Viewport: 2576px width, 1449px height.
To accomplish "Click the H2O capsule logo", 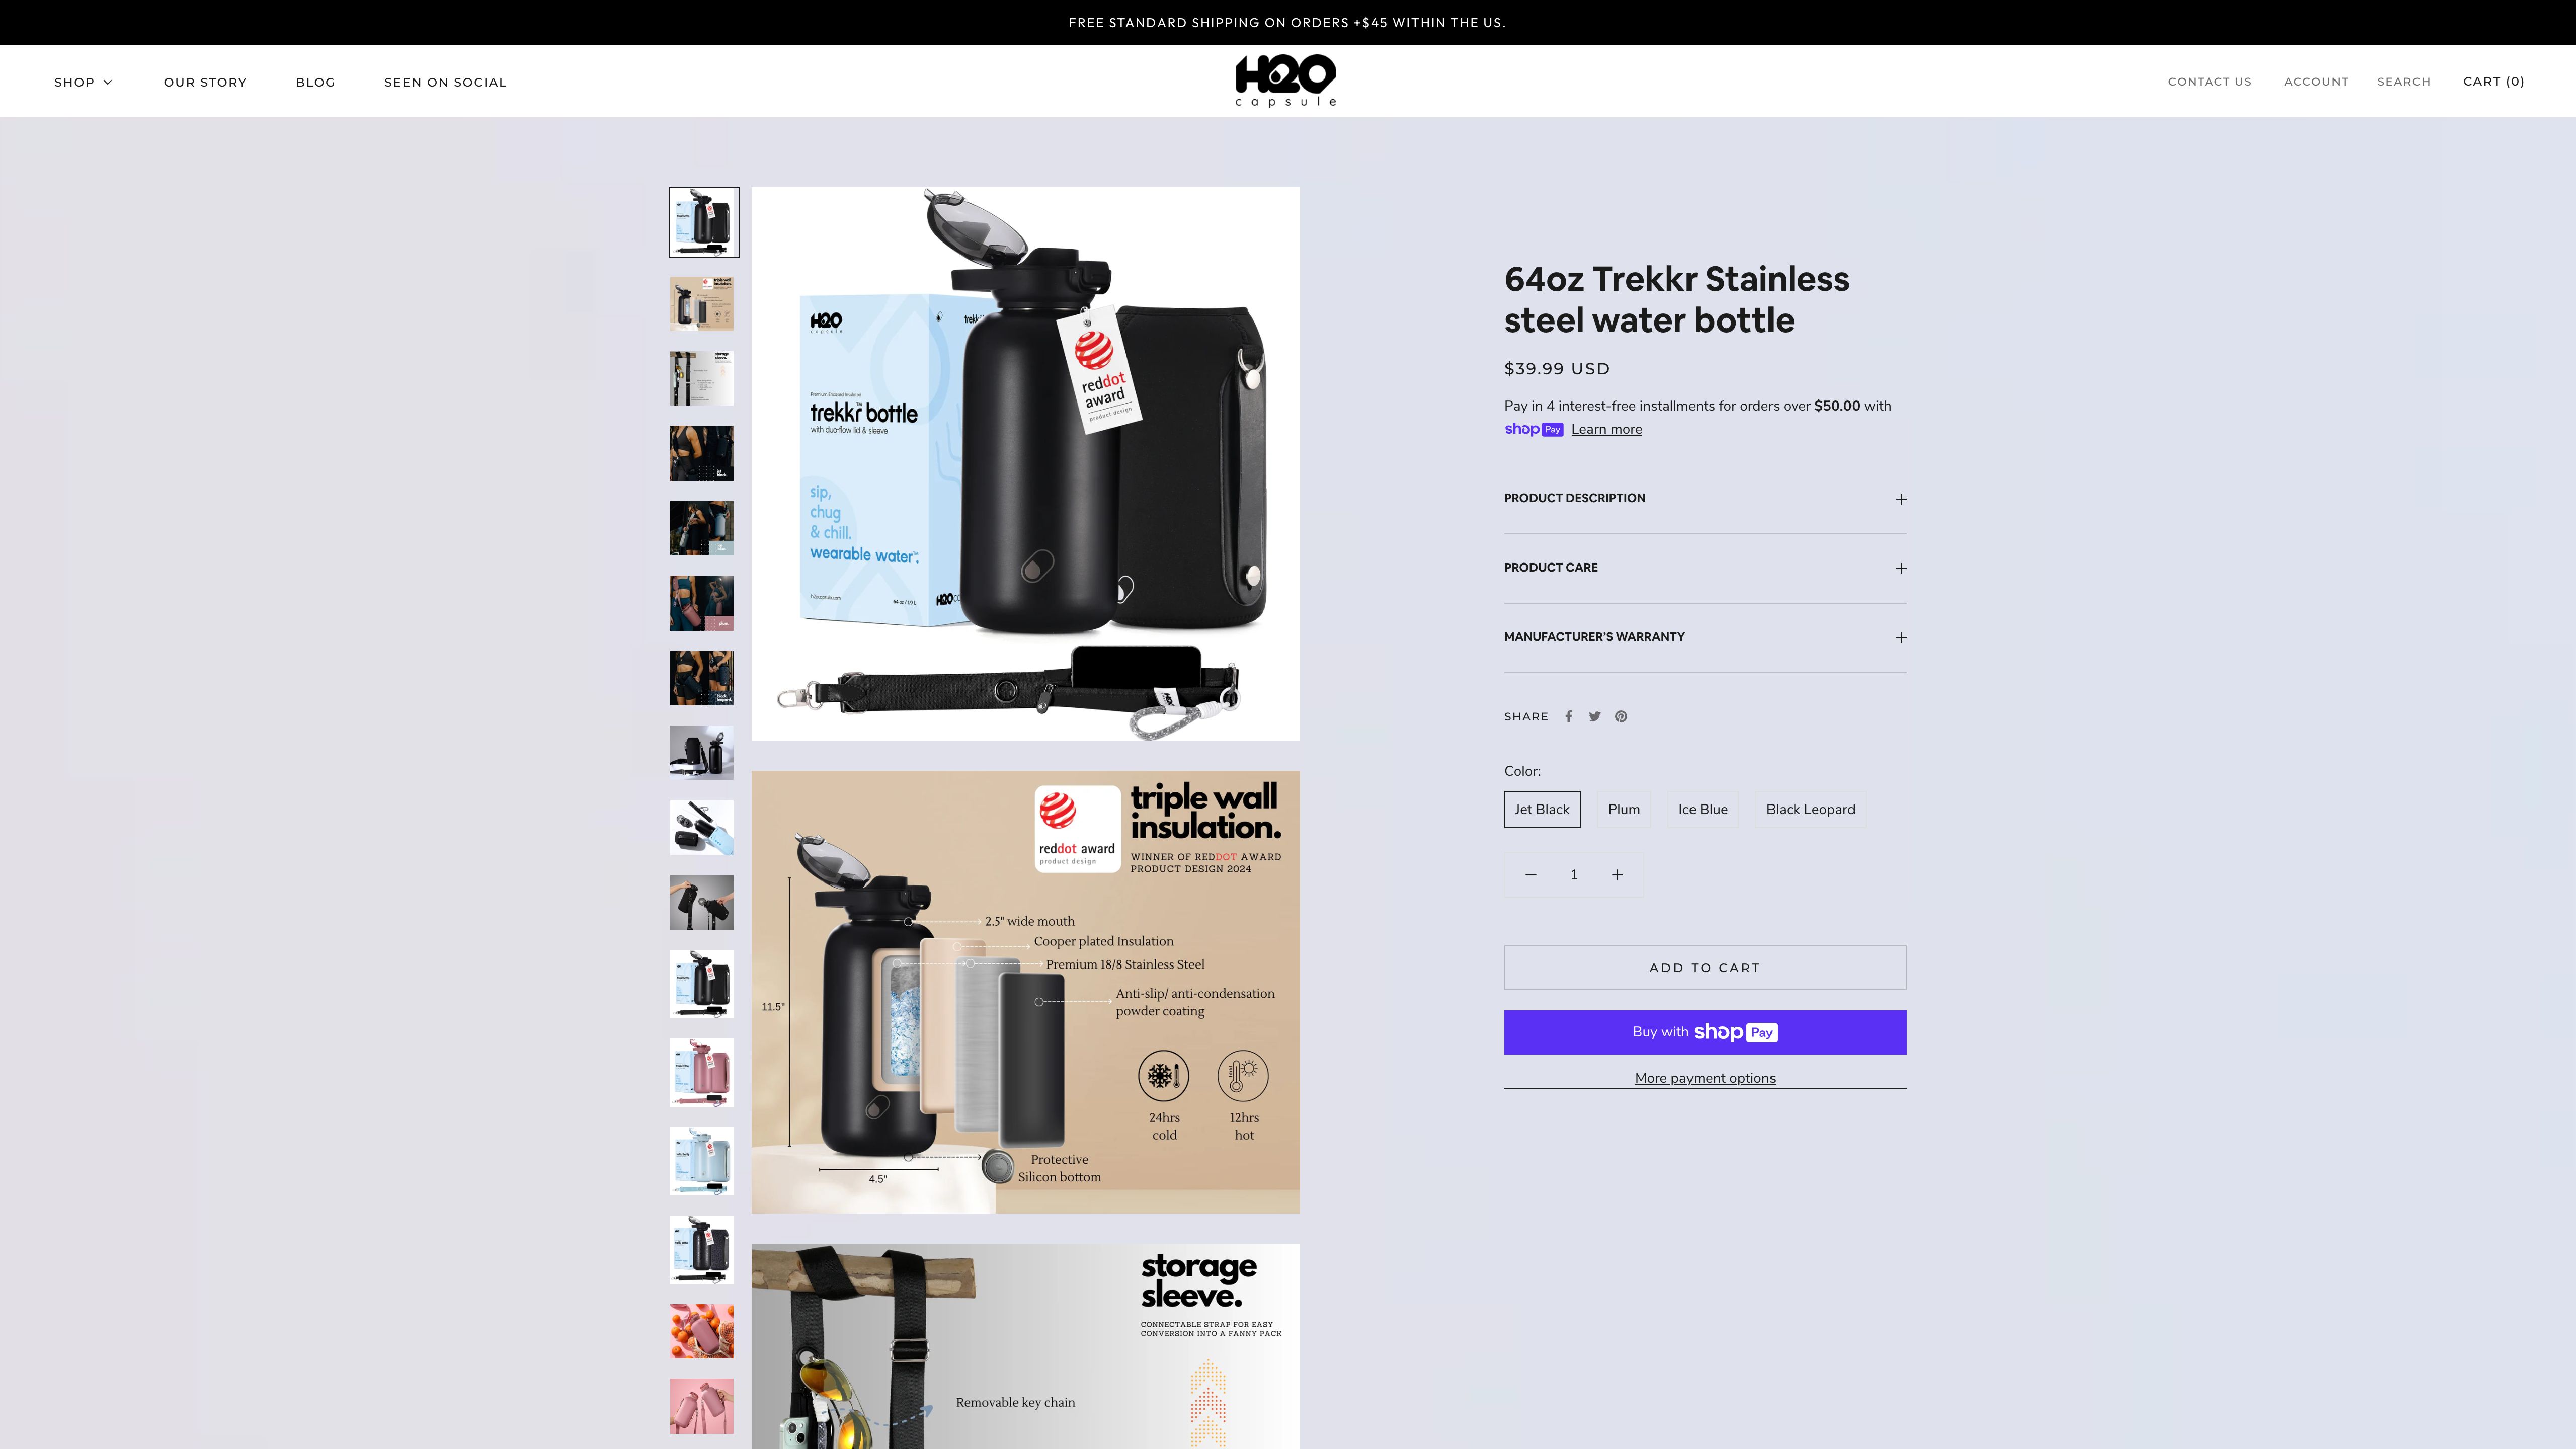I will pos(1286,81).
